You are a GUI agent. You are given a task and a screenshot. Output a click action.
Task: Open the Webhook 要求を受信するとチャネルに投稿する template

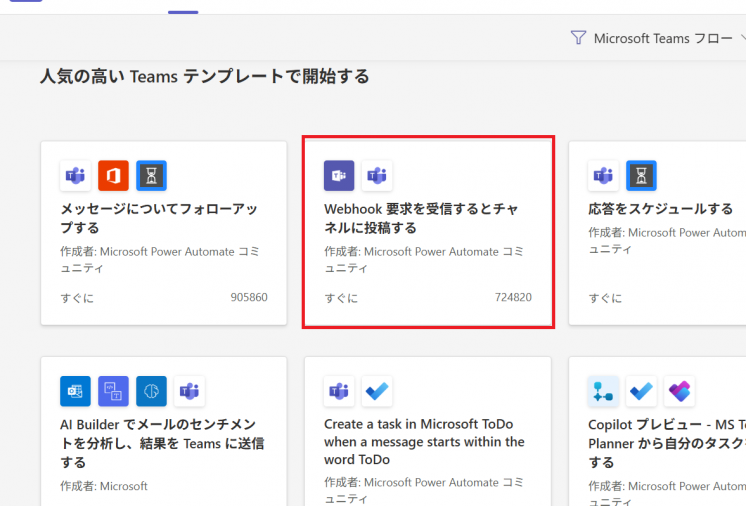421,218
